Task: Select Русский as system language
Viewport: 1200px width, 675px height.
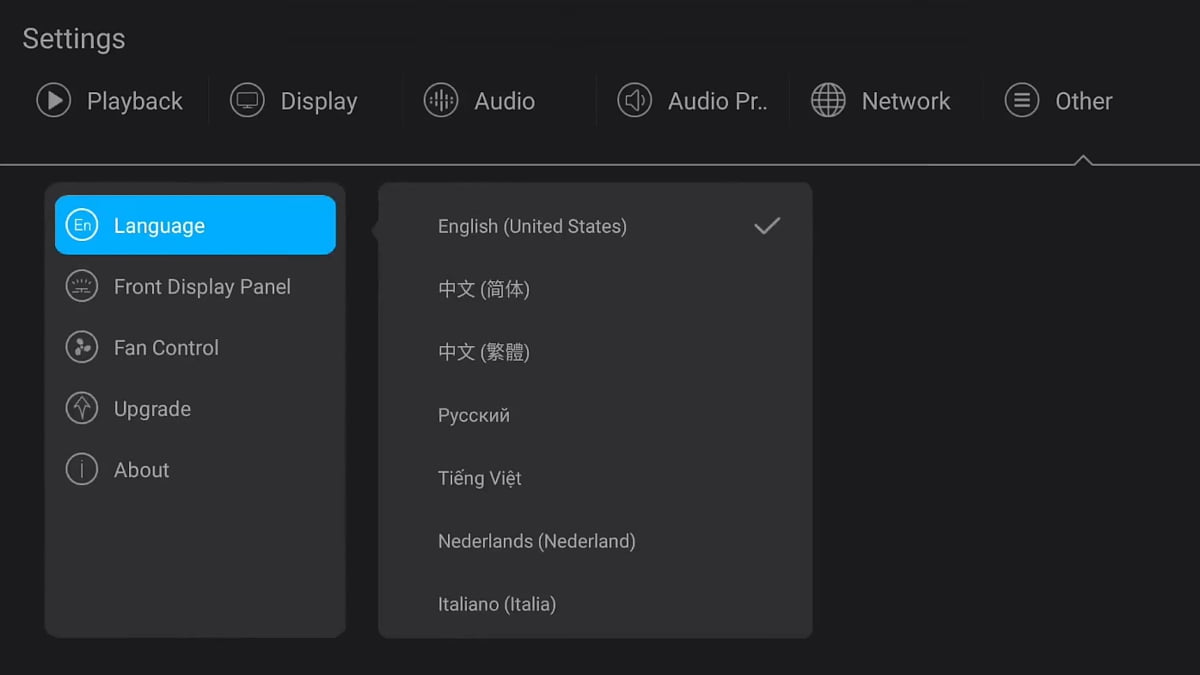Action: pyautogui.click(x=473, y=415)
